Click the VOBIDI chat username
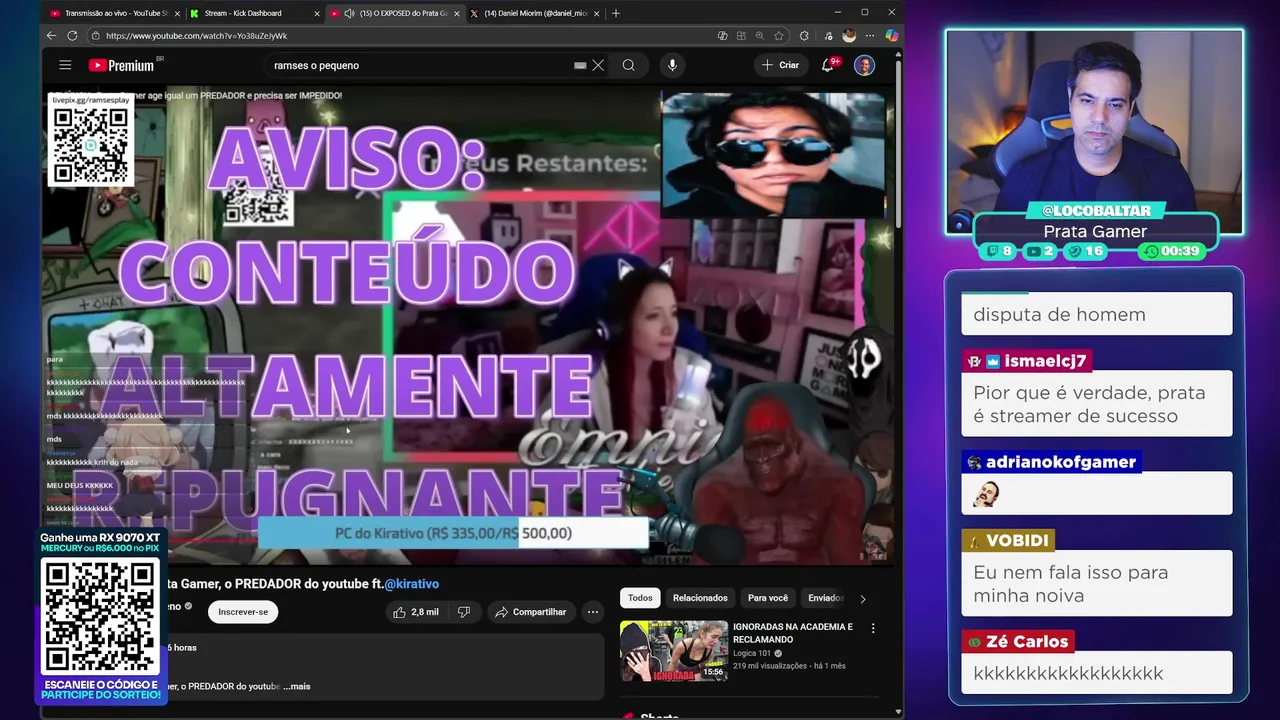This screenshot has width=1280, height=720. pos(1017,540)
